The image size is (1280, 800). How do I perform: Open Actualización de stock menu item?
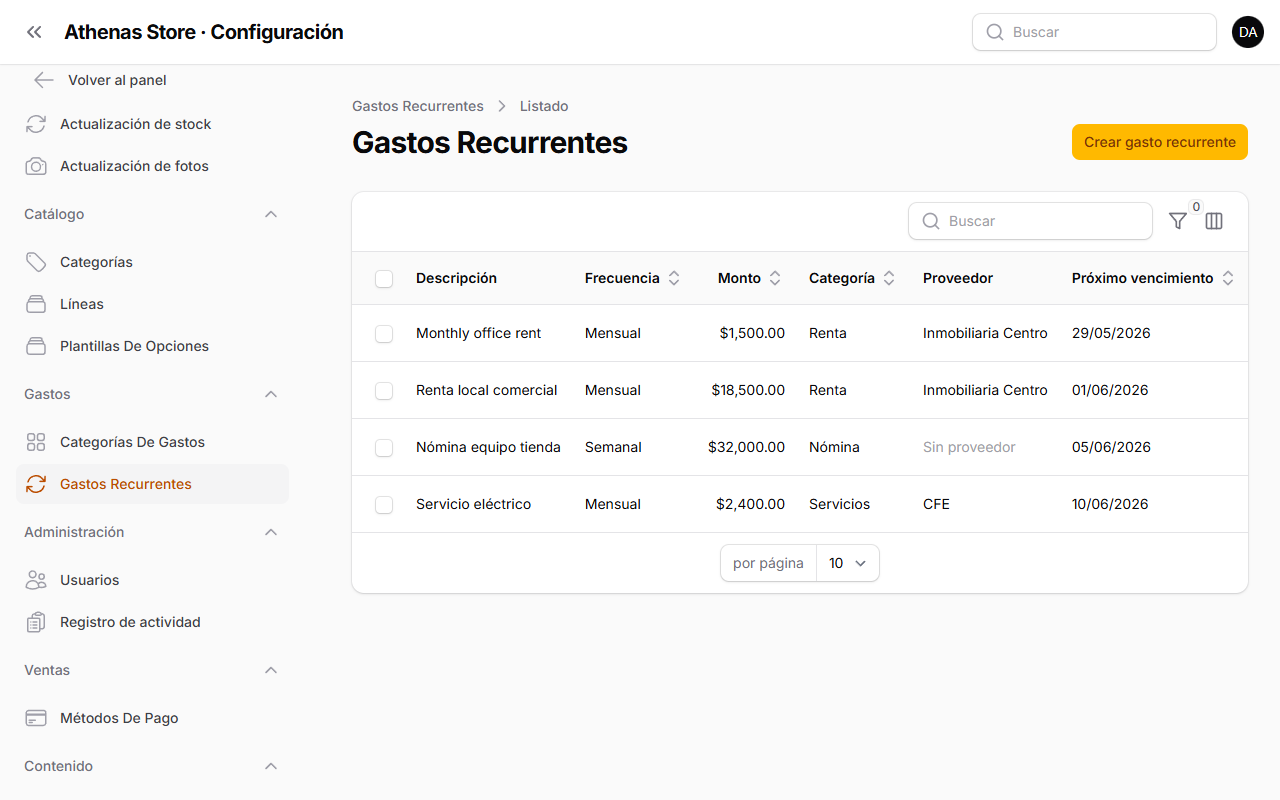[152, 124]
